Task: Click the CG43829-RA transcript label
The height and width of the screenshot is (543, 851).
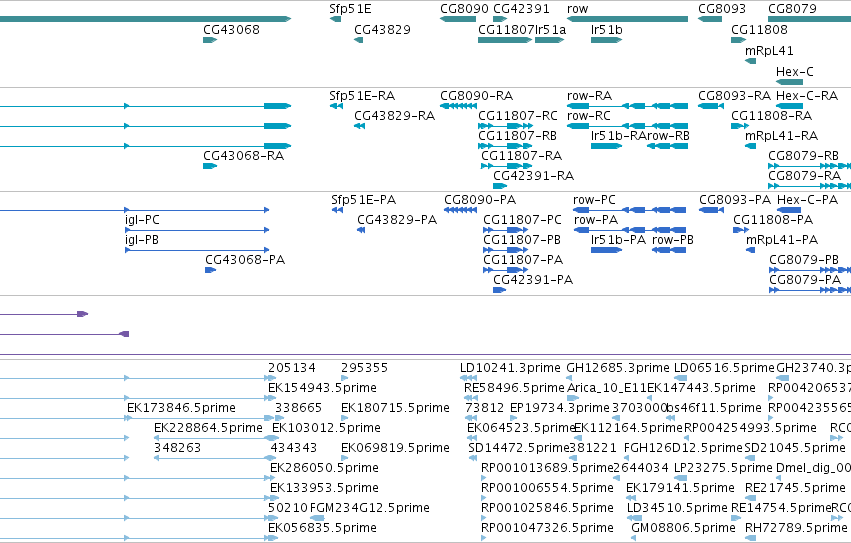Action: click(395, 116)
